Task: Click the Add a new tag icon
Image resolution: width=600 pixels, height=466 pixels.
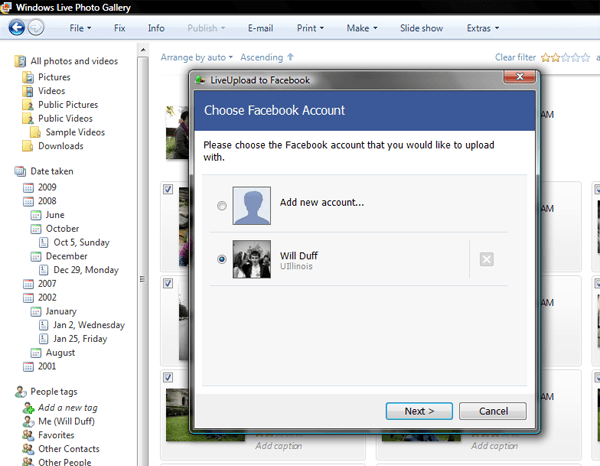Action: [28, 408]
